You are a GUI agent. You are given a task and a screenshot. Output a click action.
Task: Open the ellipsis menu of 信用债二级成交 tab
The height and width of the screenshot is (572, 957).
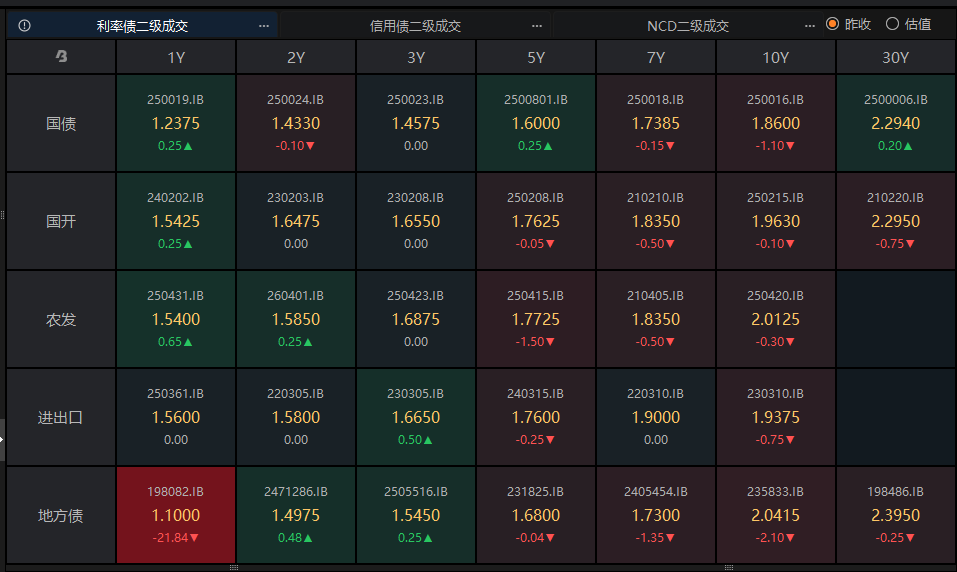537,25
